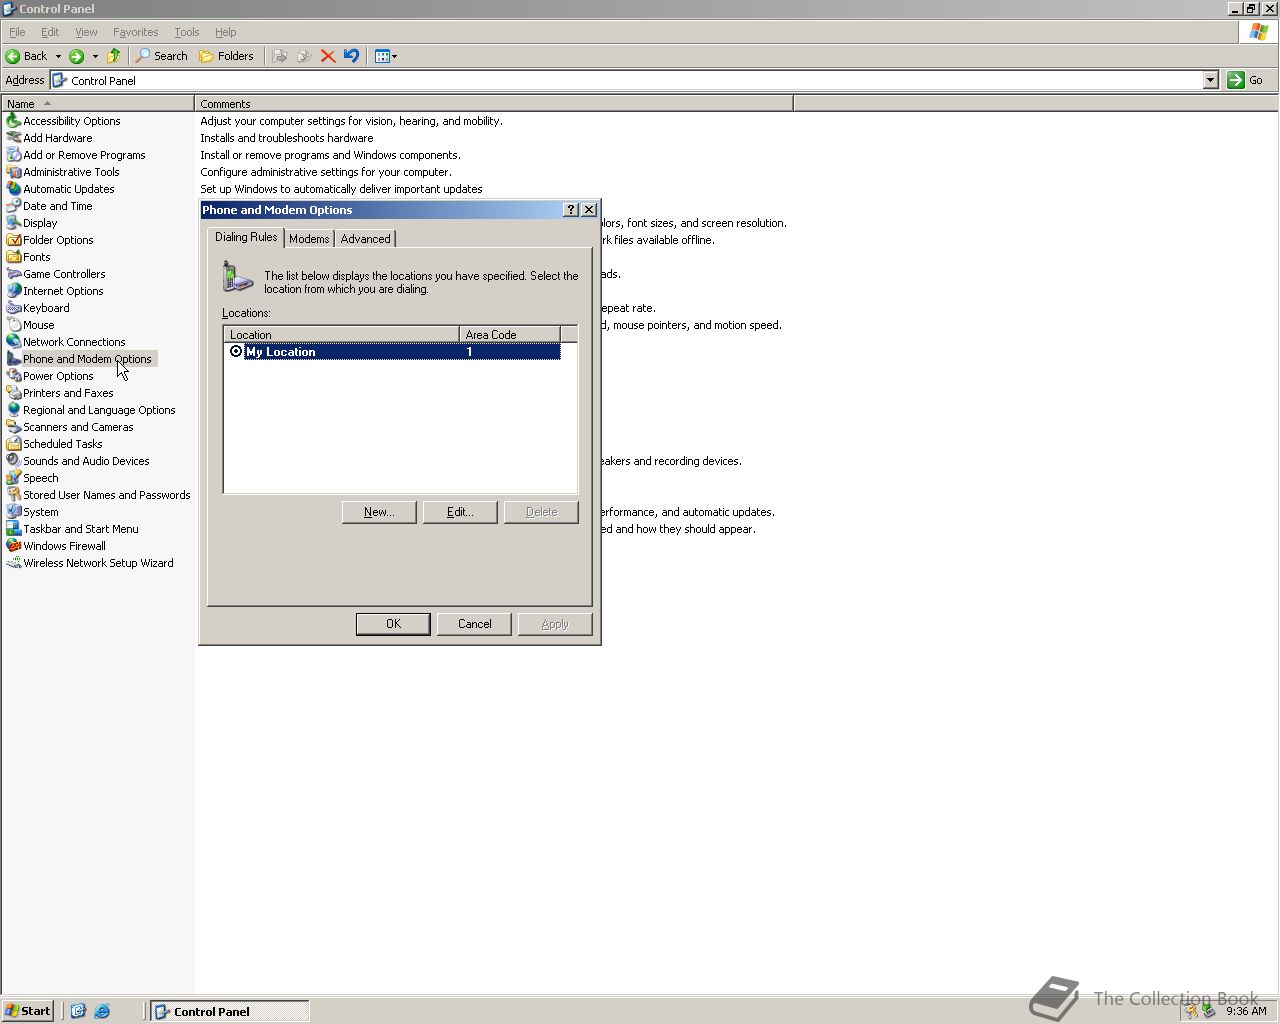Image resolution: width=1280 pixels, height=1024 pixels.
Task: Click the Up folder toolbar icon
Action: [x=114, y=56]
